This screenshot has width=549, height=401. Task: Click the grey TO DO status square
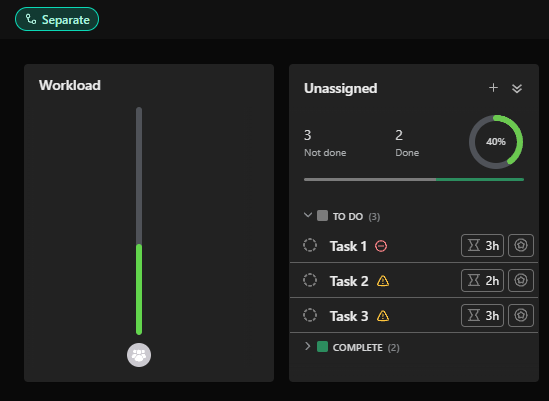pyautogui.click(x=322, y=215)
